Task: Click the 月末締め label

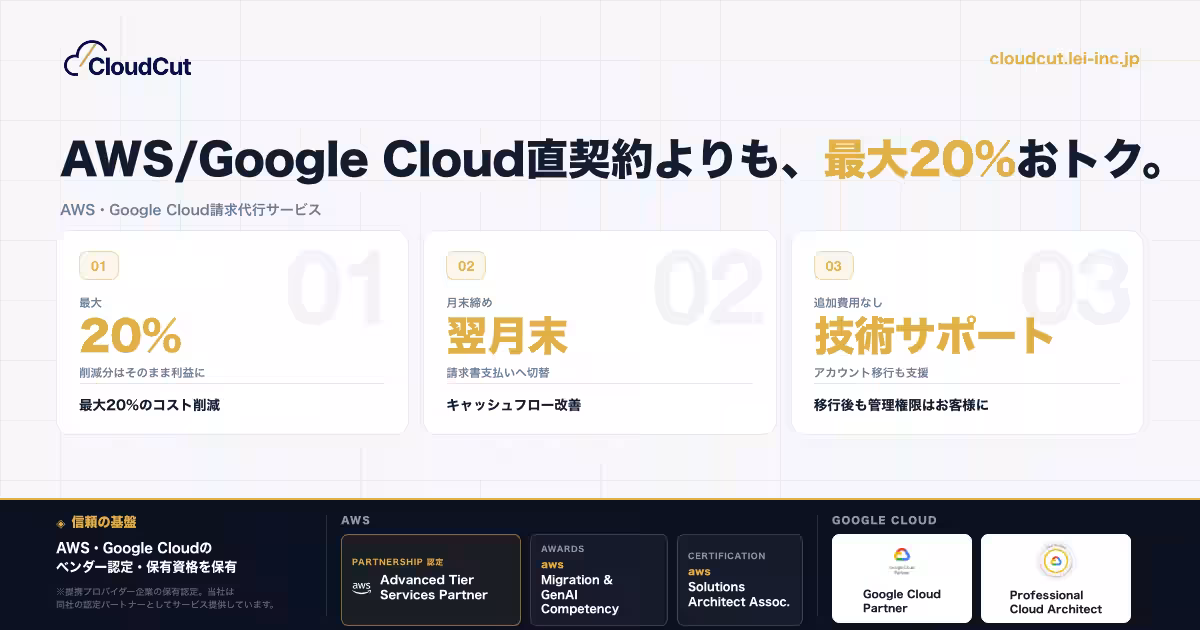Action: 470,302
